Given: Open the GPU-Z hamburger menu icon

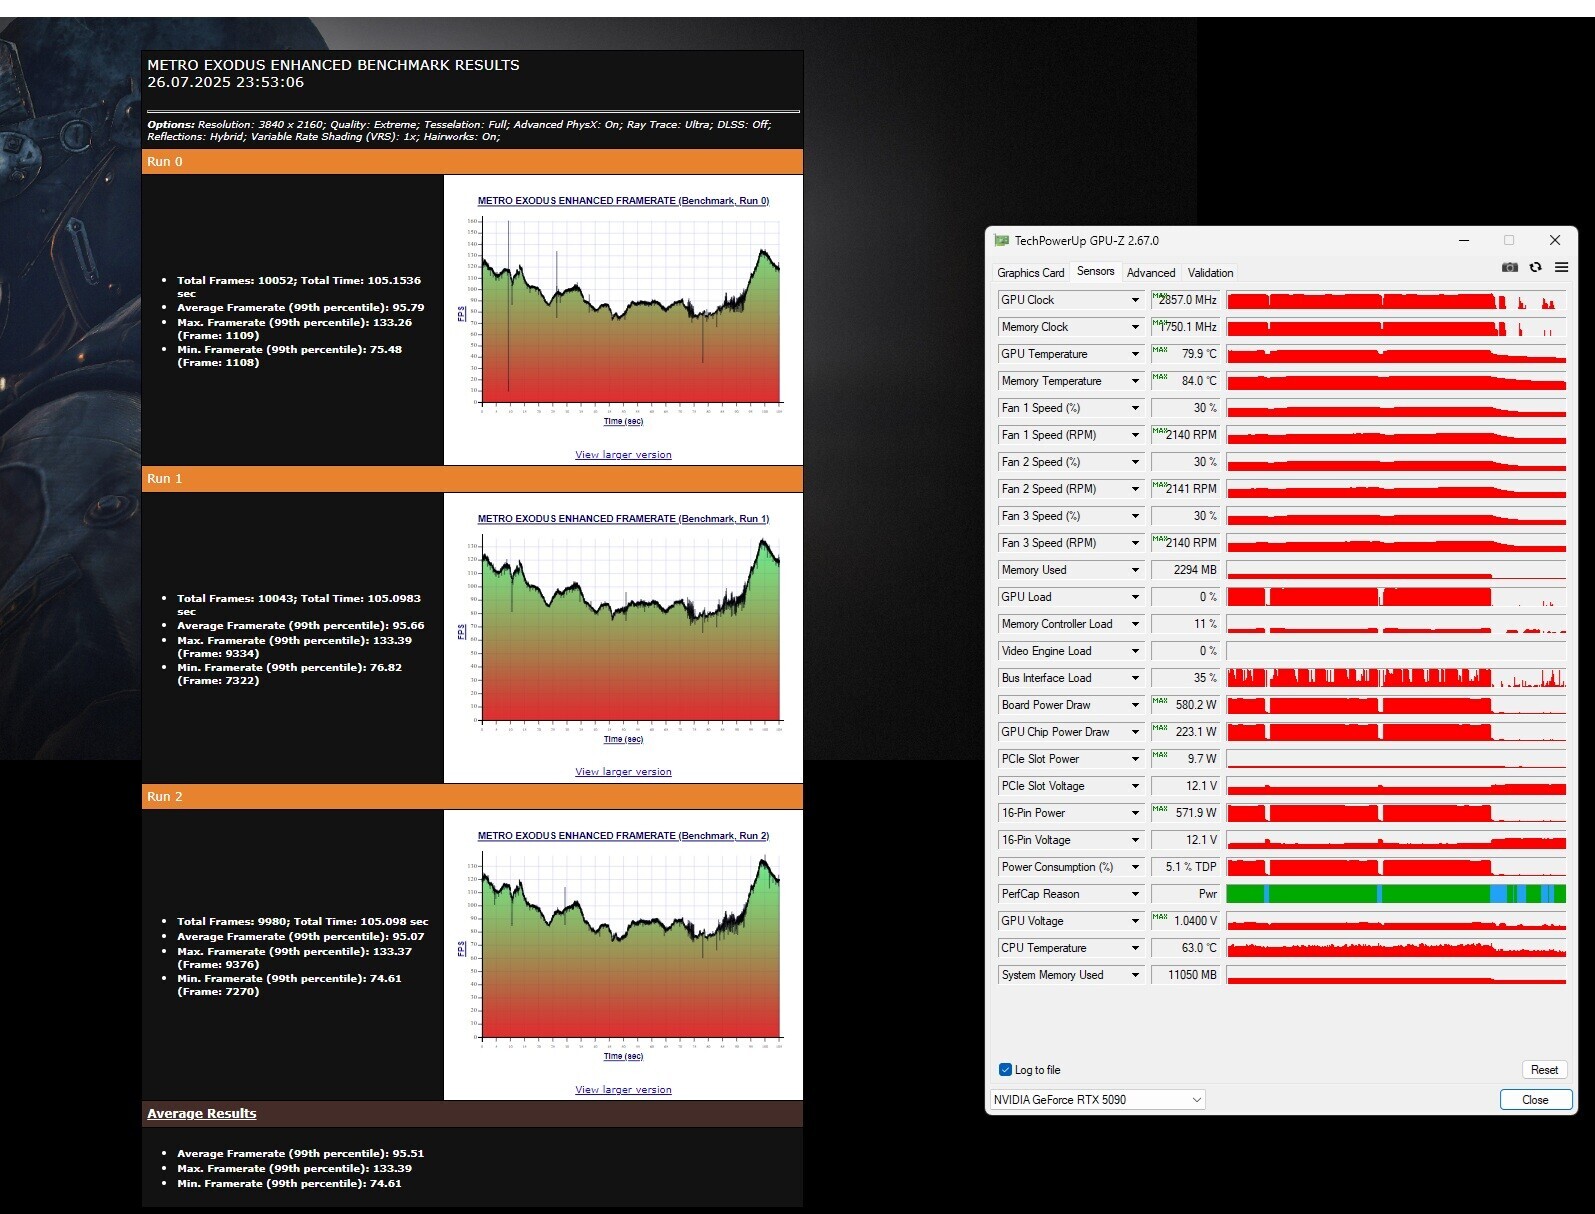Looking at the screenshot, I should (1561, 268).
